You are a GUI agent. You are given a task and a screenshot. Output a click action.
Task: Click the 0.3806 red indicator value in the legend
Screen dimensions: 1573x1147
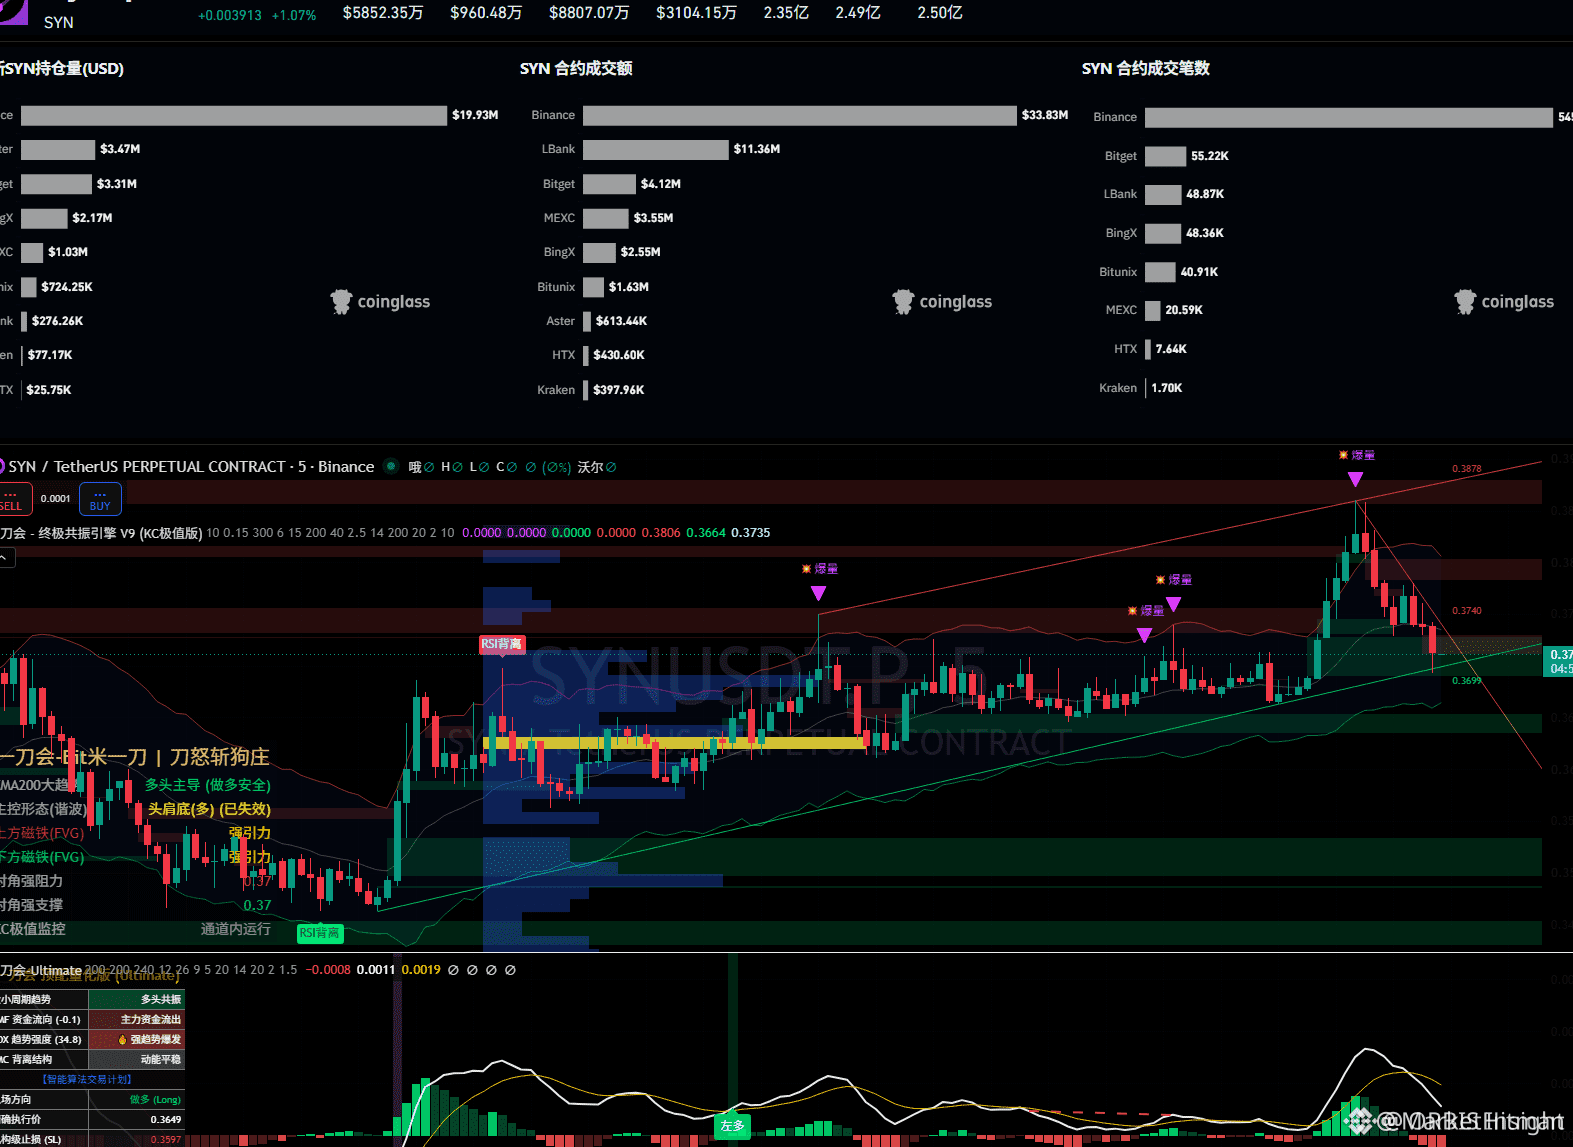pyautogui.click(x=661, y=533)
